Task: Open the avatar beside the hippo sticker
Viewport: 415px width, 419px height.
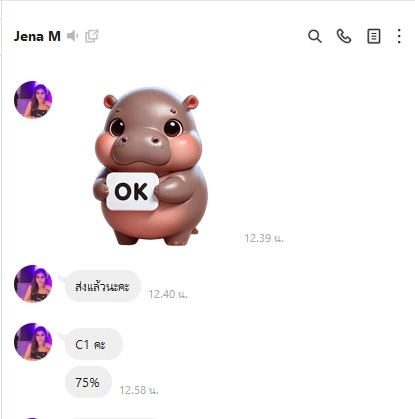Action: pyautogui.click(x=33, y=99)
